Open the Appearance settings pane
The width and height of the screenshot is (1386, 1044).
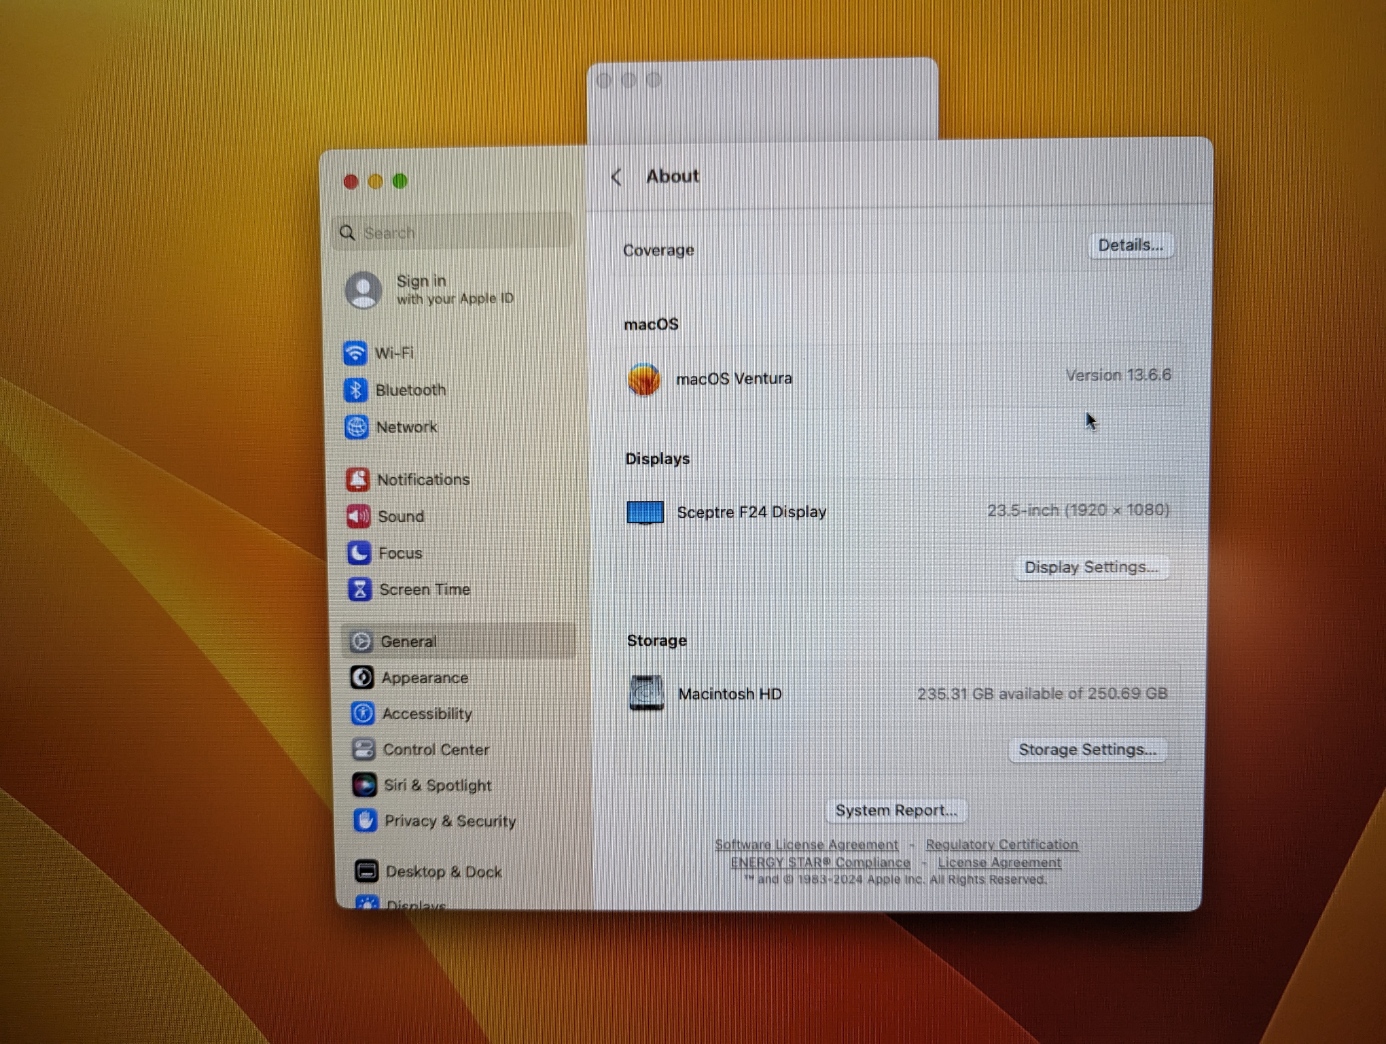pyautogui.click(x=424, y=678)
